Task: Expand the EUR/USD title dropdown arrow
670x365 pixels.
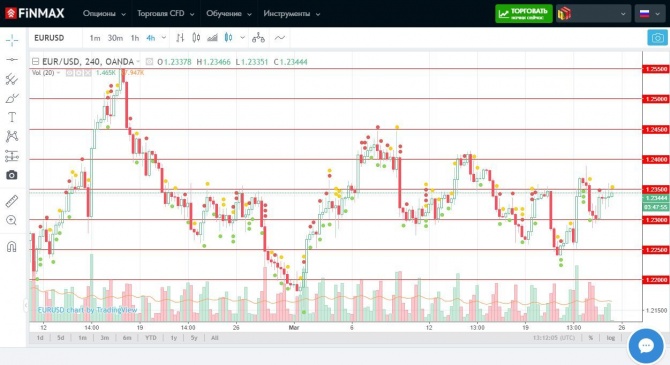Action: (138, 62)
